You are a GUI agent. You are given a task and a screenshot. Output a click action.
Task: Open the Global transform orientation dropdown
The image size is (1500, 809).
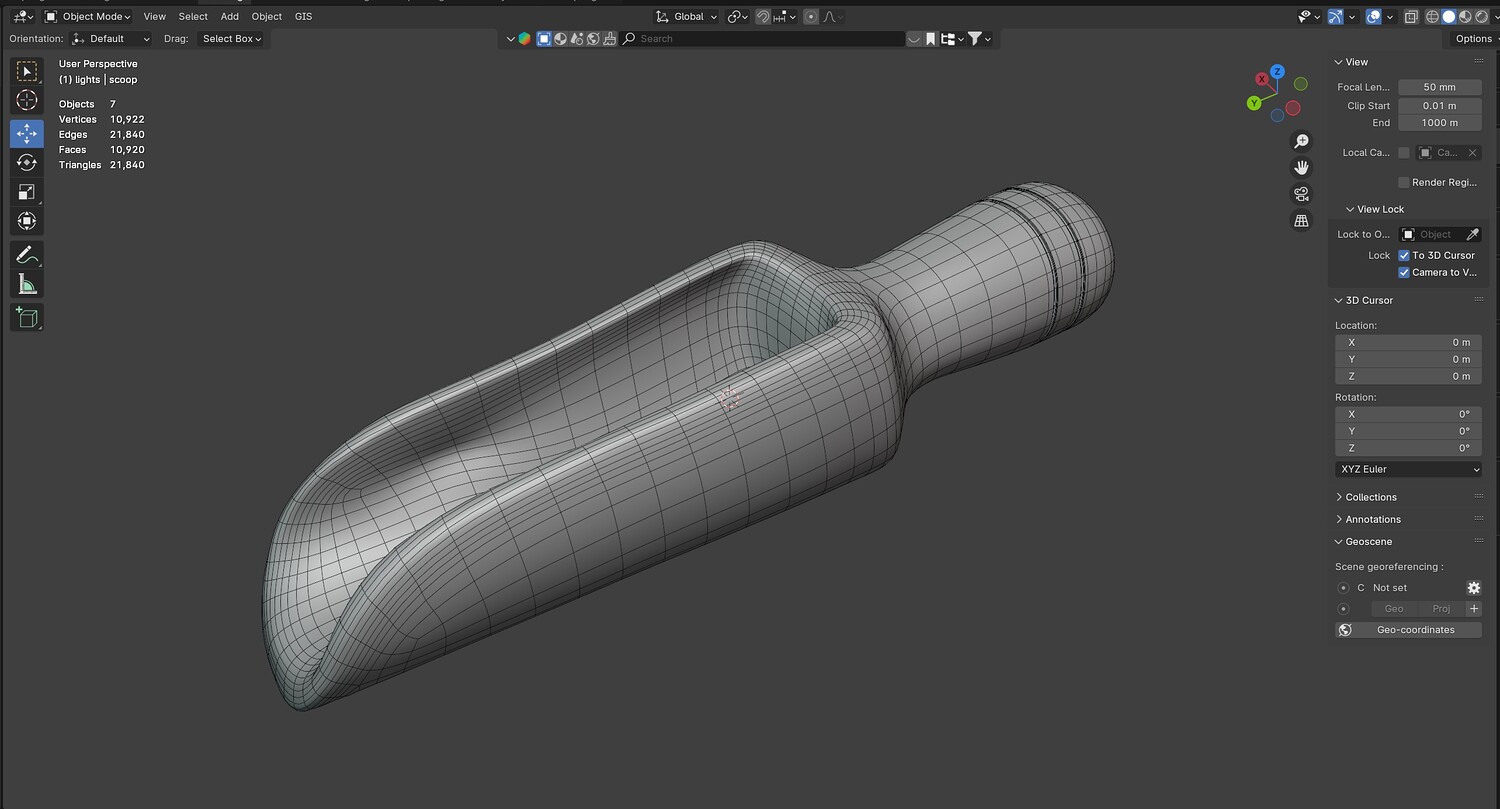(x=687, y=16)
